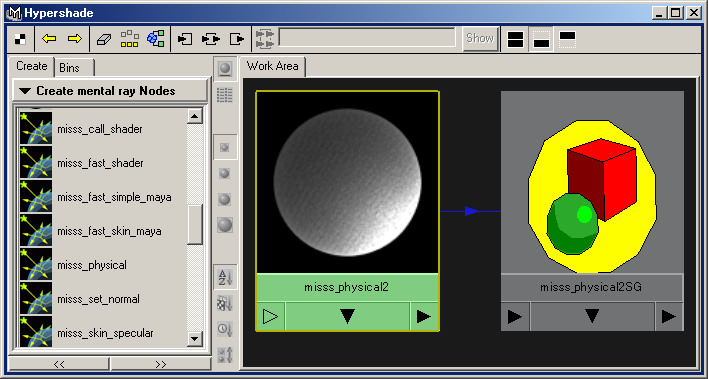Create a misss_call_shader node
The height and width of the screenshot is (379, 708).
(x=99, y=129)
